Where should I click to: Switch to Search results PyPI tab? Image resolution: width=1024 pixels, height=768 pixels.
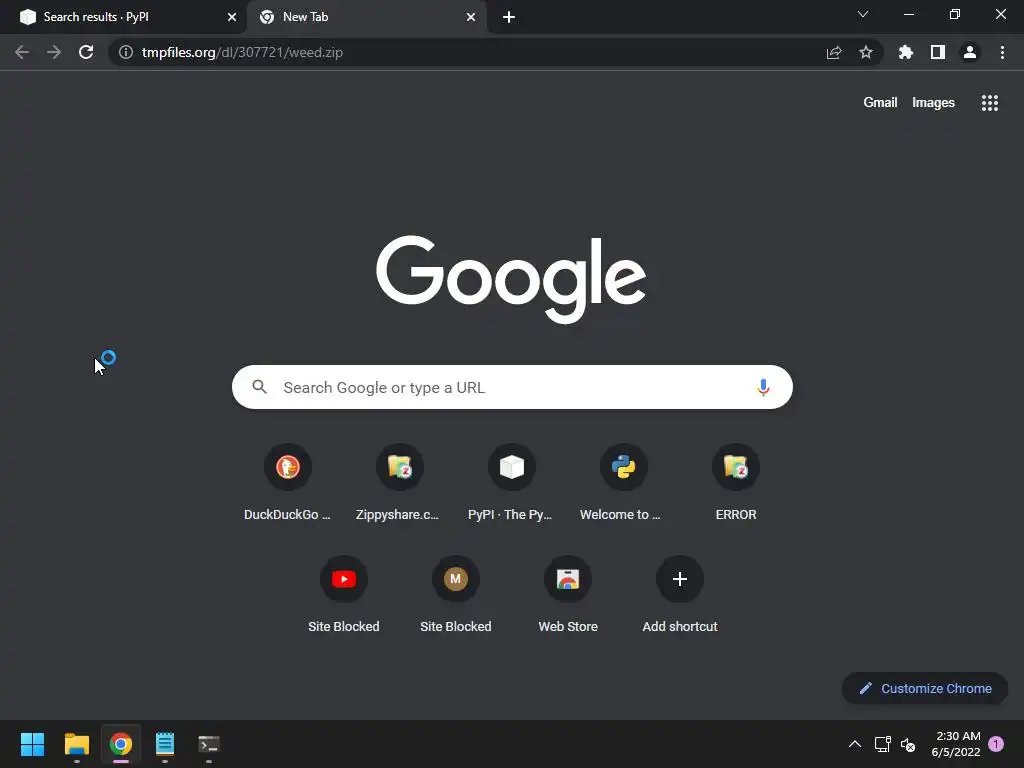123,17
